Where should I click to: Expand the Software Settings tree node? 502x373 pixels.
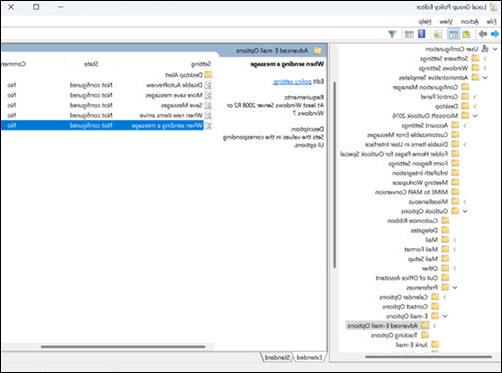pyautogui.click(x=485, y=59)
